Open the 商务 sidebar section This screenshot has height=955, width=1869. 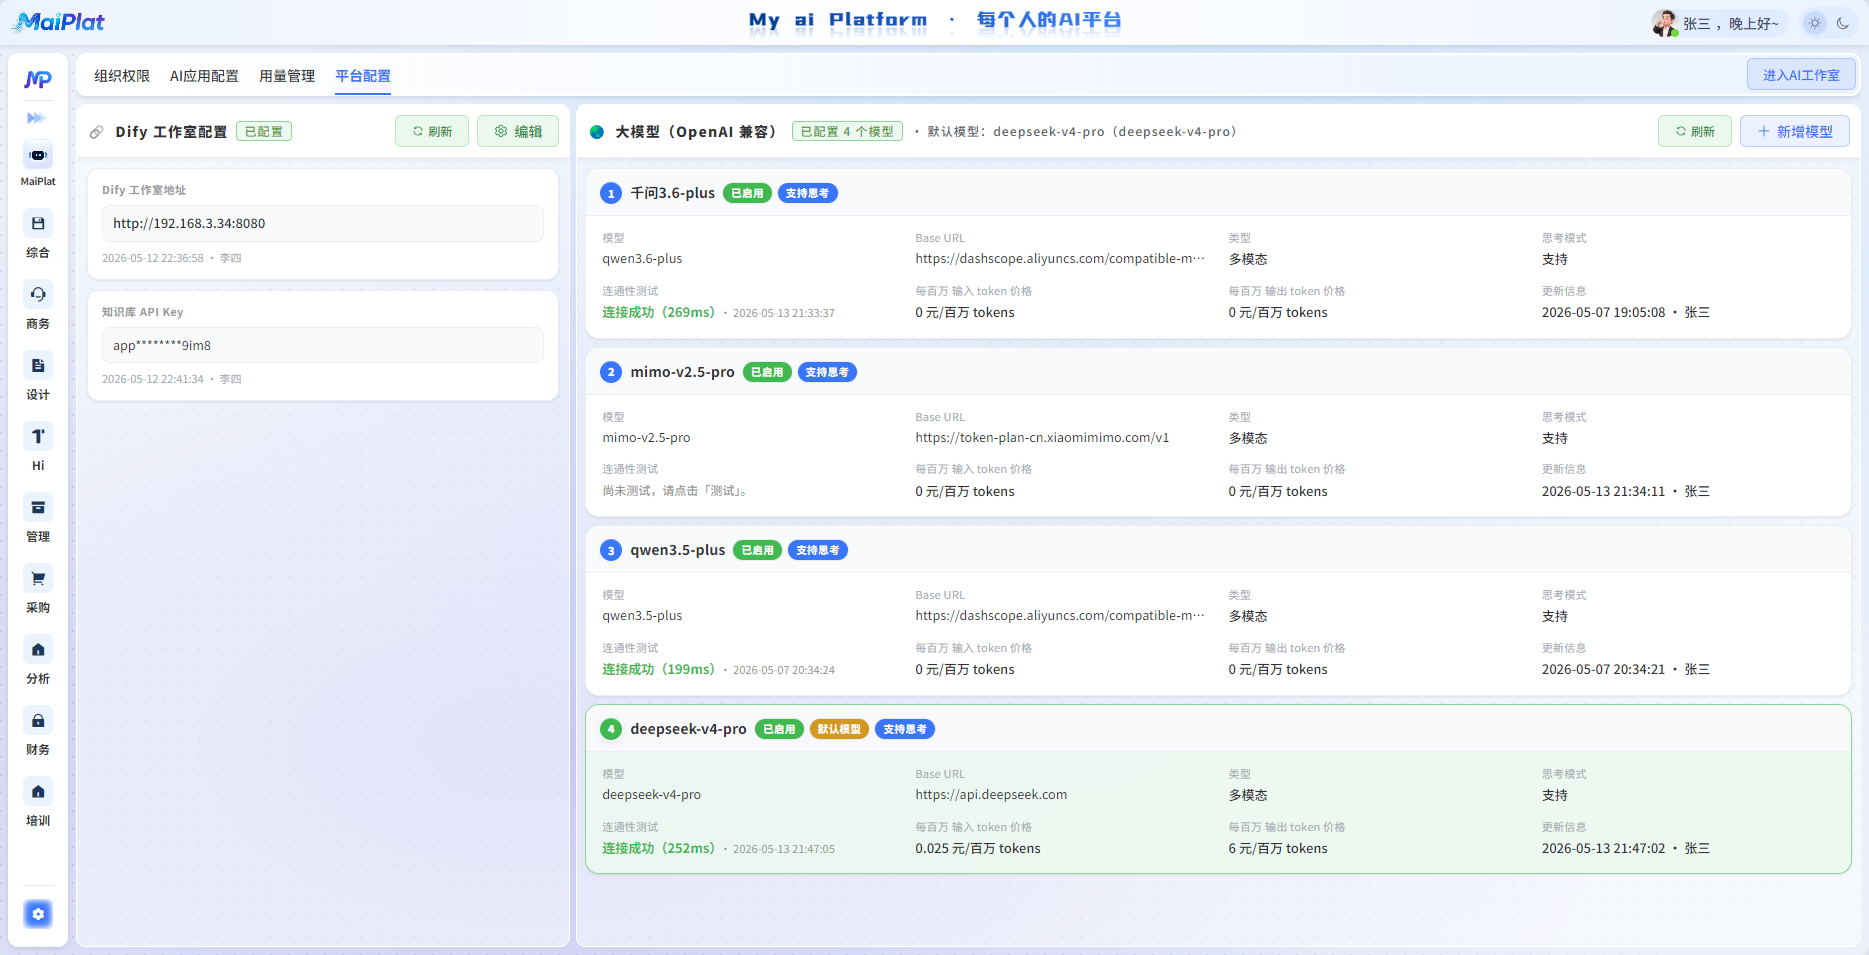click(38, 305)
